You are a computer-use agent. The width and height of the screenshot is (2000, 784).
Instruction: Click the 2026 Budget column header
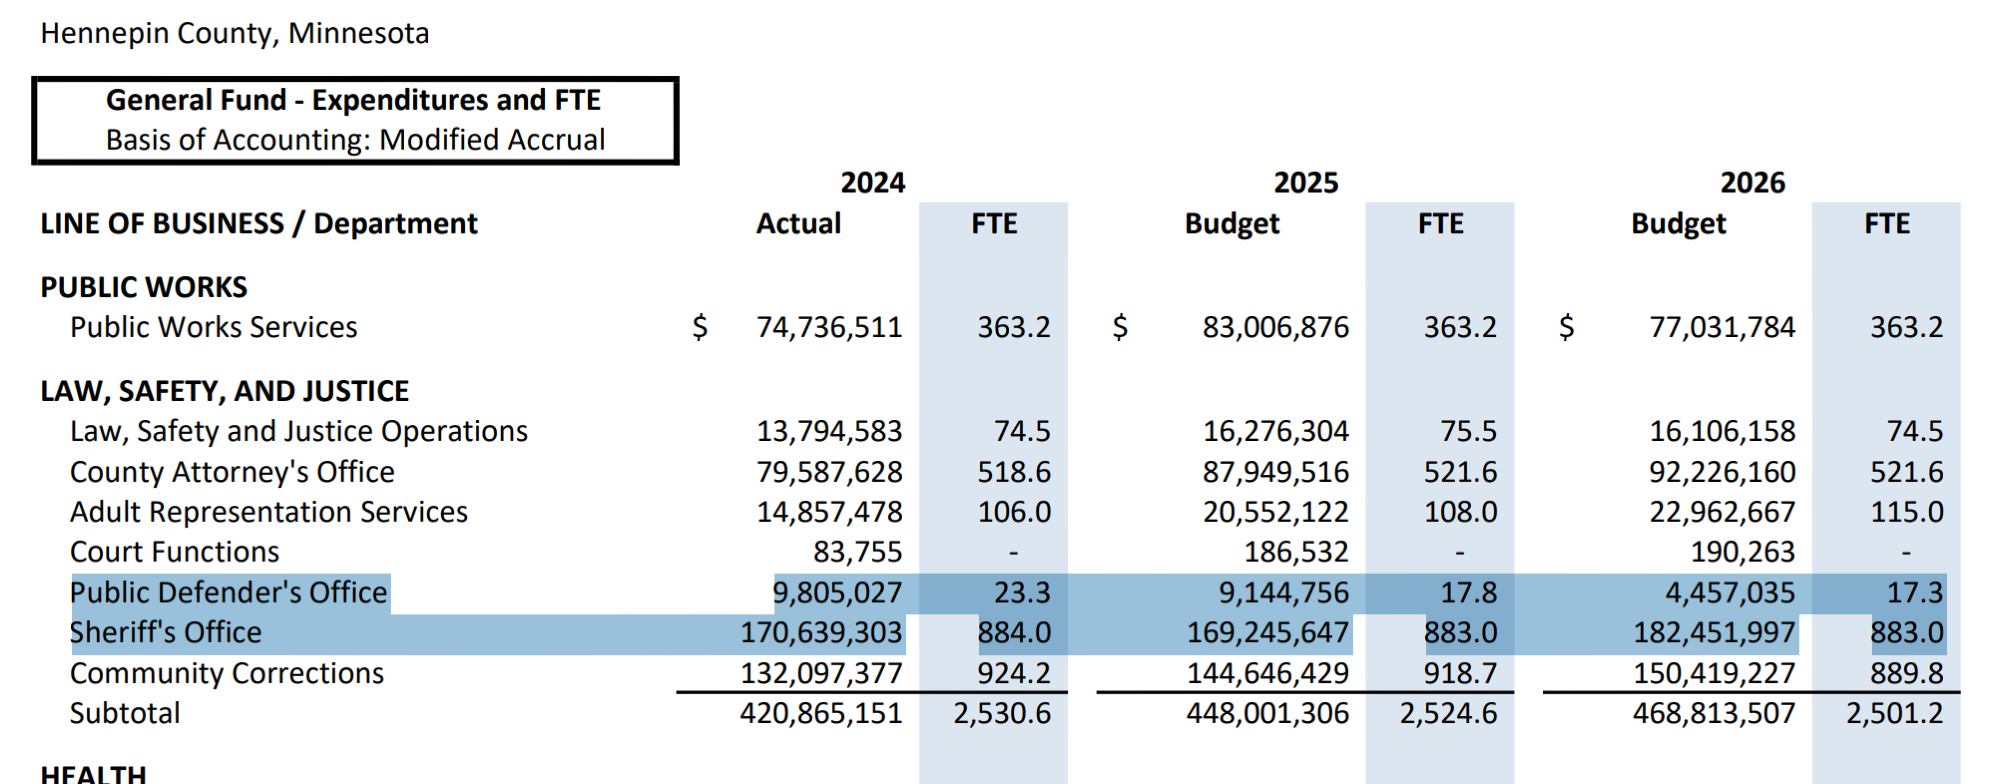pos(1678,223)
